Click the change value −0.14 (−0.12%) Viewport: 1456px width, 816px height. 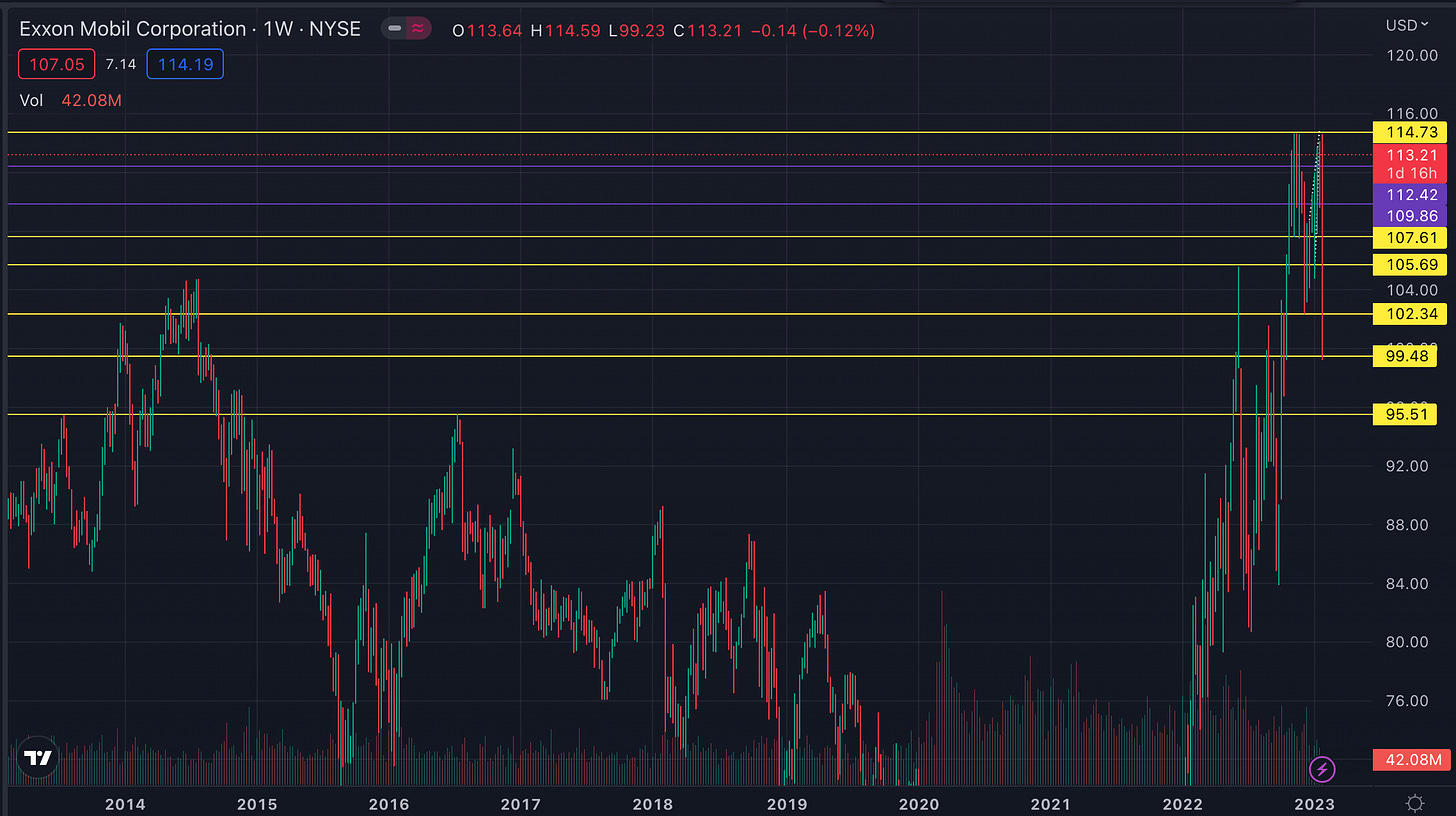(812, 30)
